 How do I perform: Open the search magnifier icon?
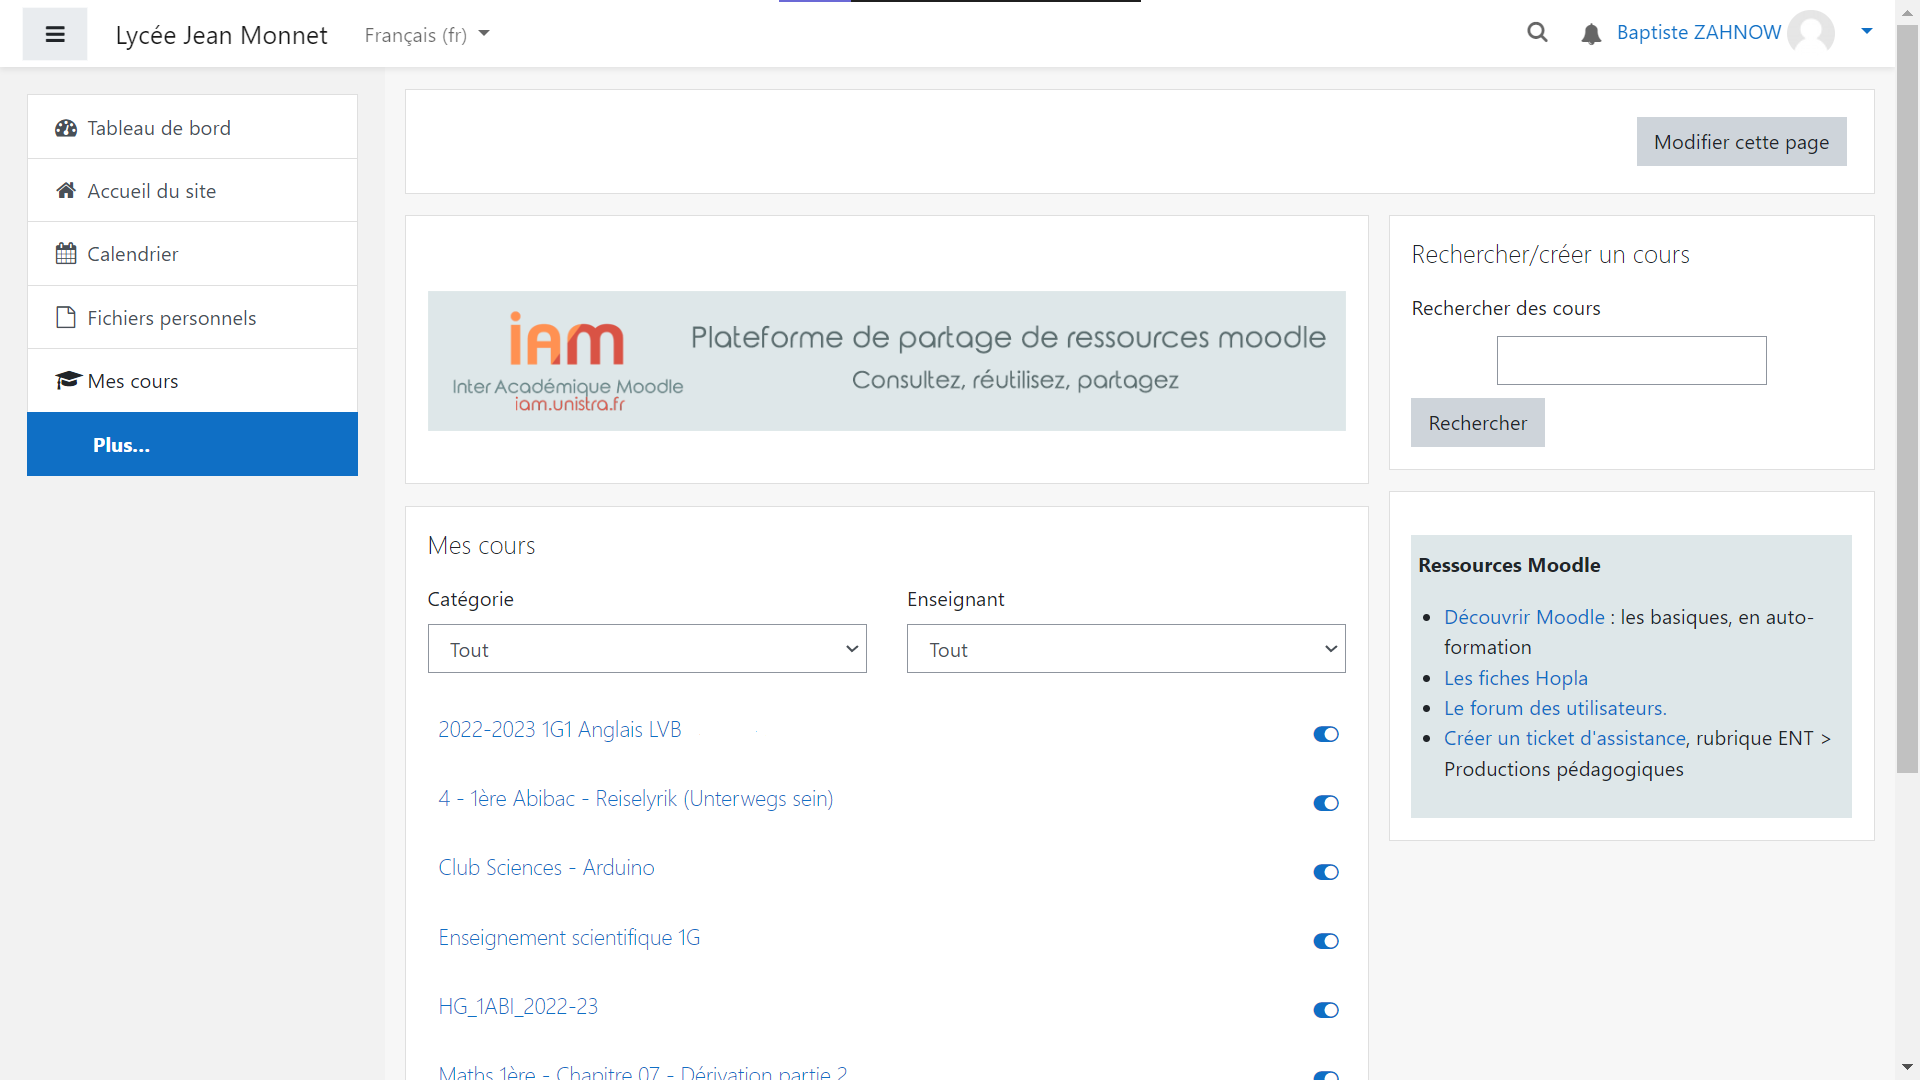point(1537,33)
